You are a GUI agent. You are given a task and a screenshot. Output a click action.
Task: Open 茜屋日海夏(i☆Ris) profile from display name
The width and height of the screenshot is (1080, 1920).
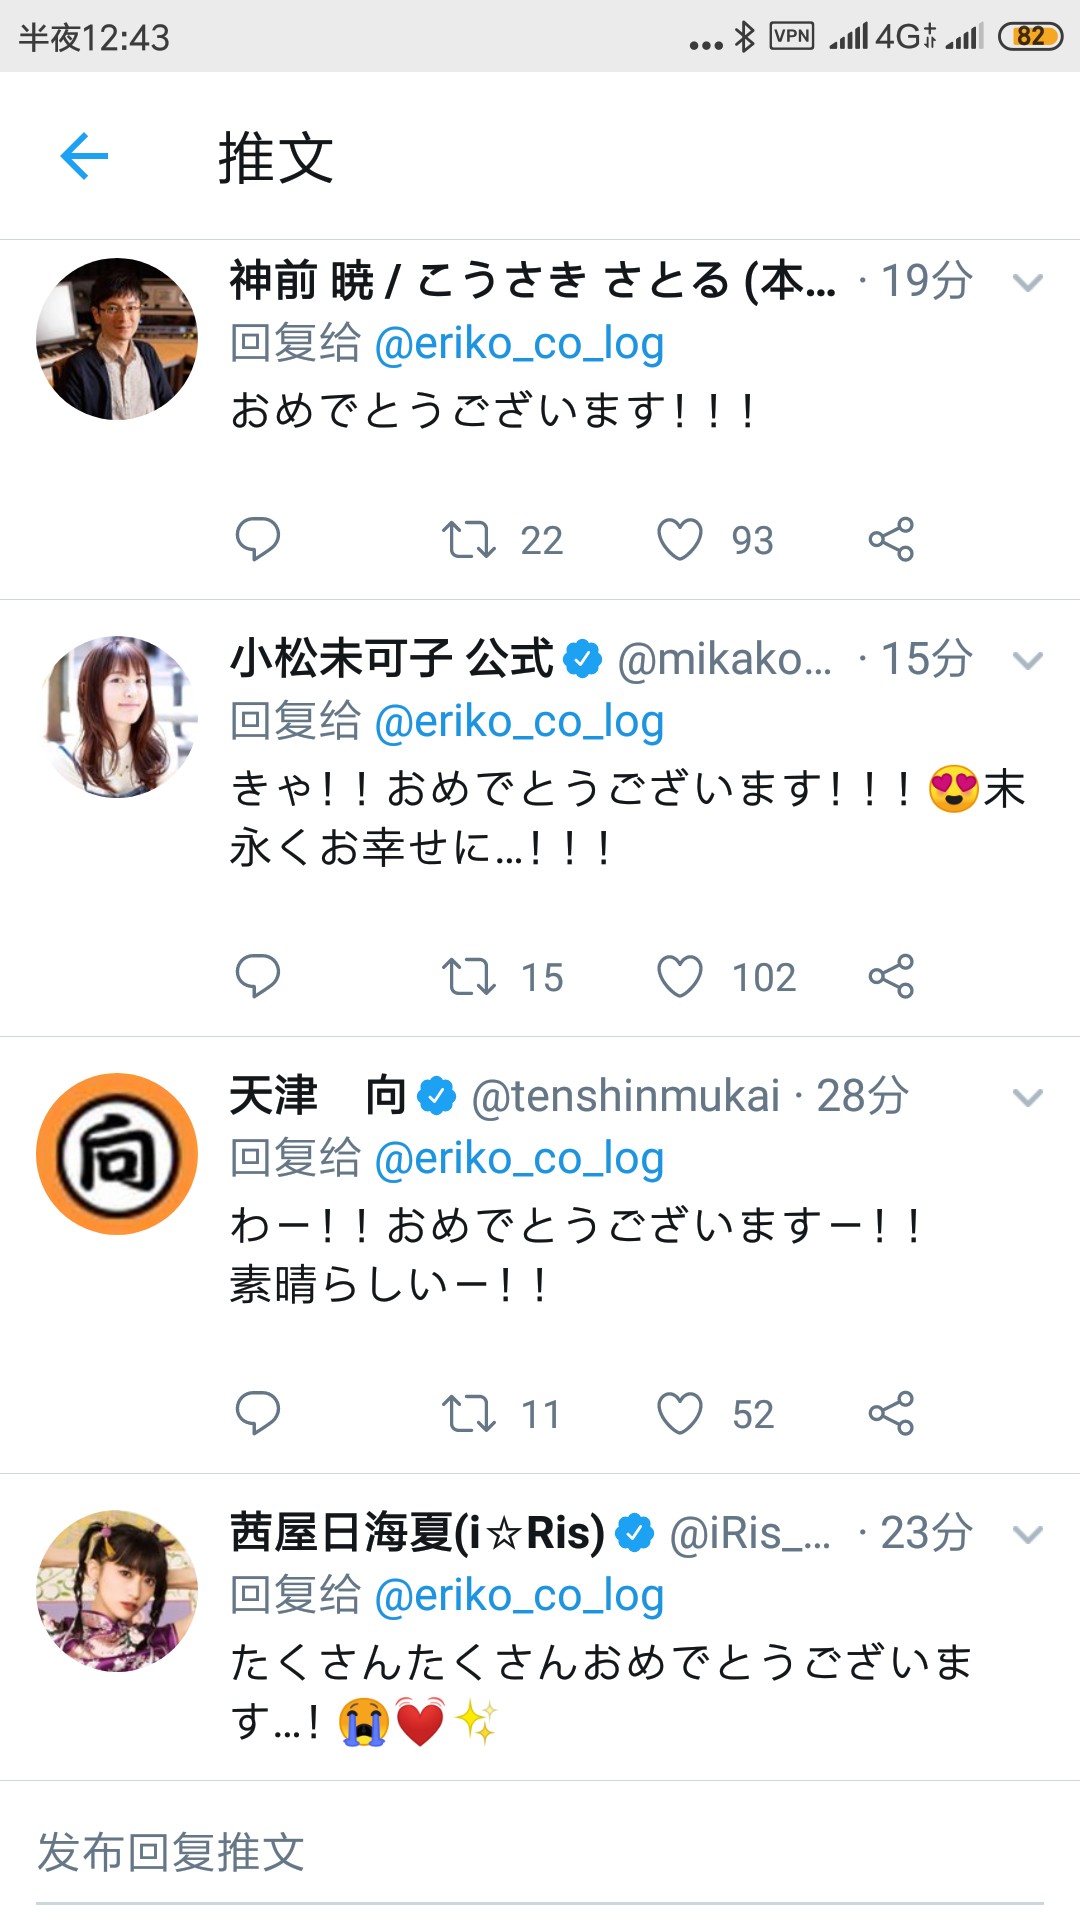click(417, 1533)
